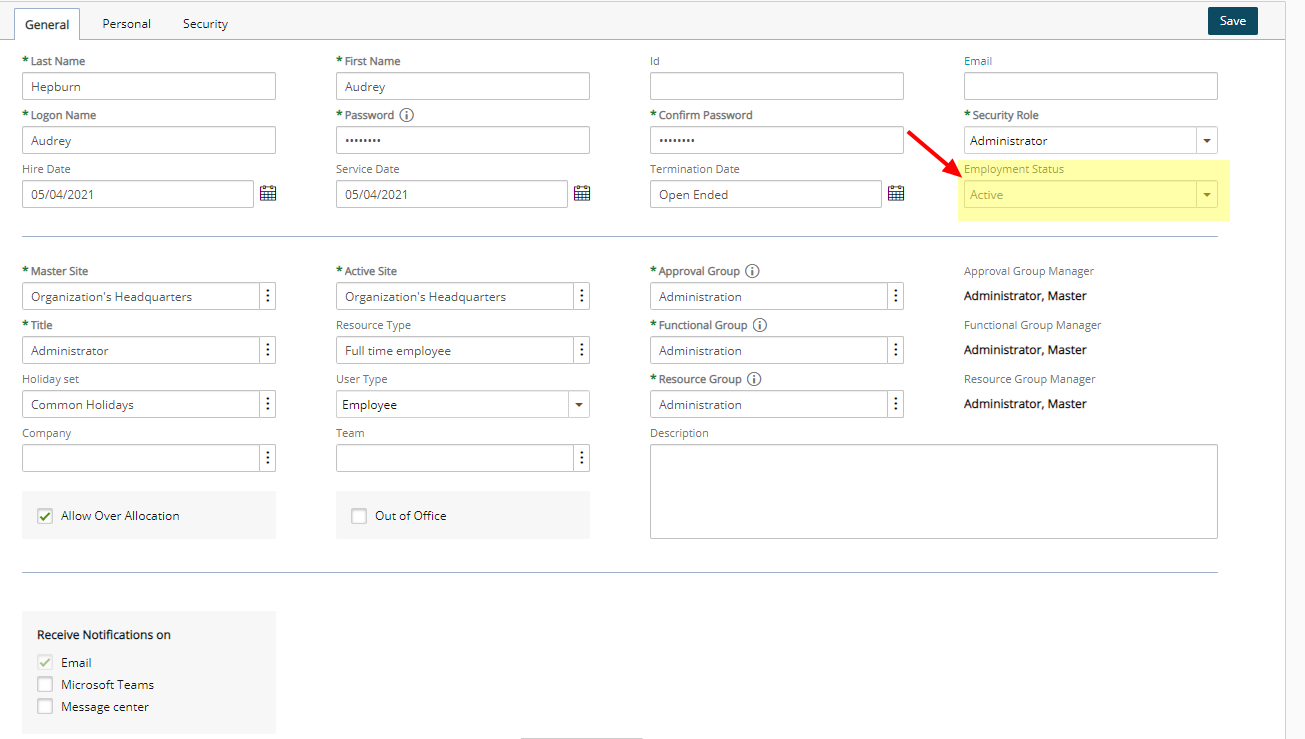Open Company field browse menu dots

coord(268,458)
